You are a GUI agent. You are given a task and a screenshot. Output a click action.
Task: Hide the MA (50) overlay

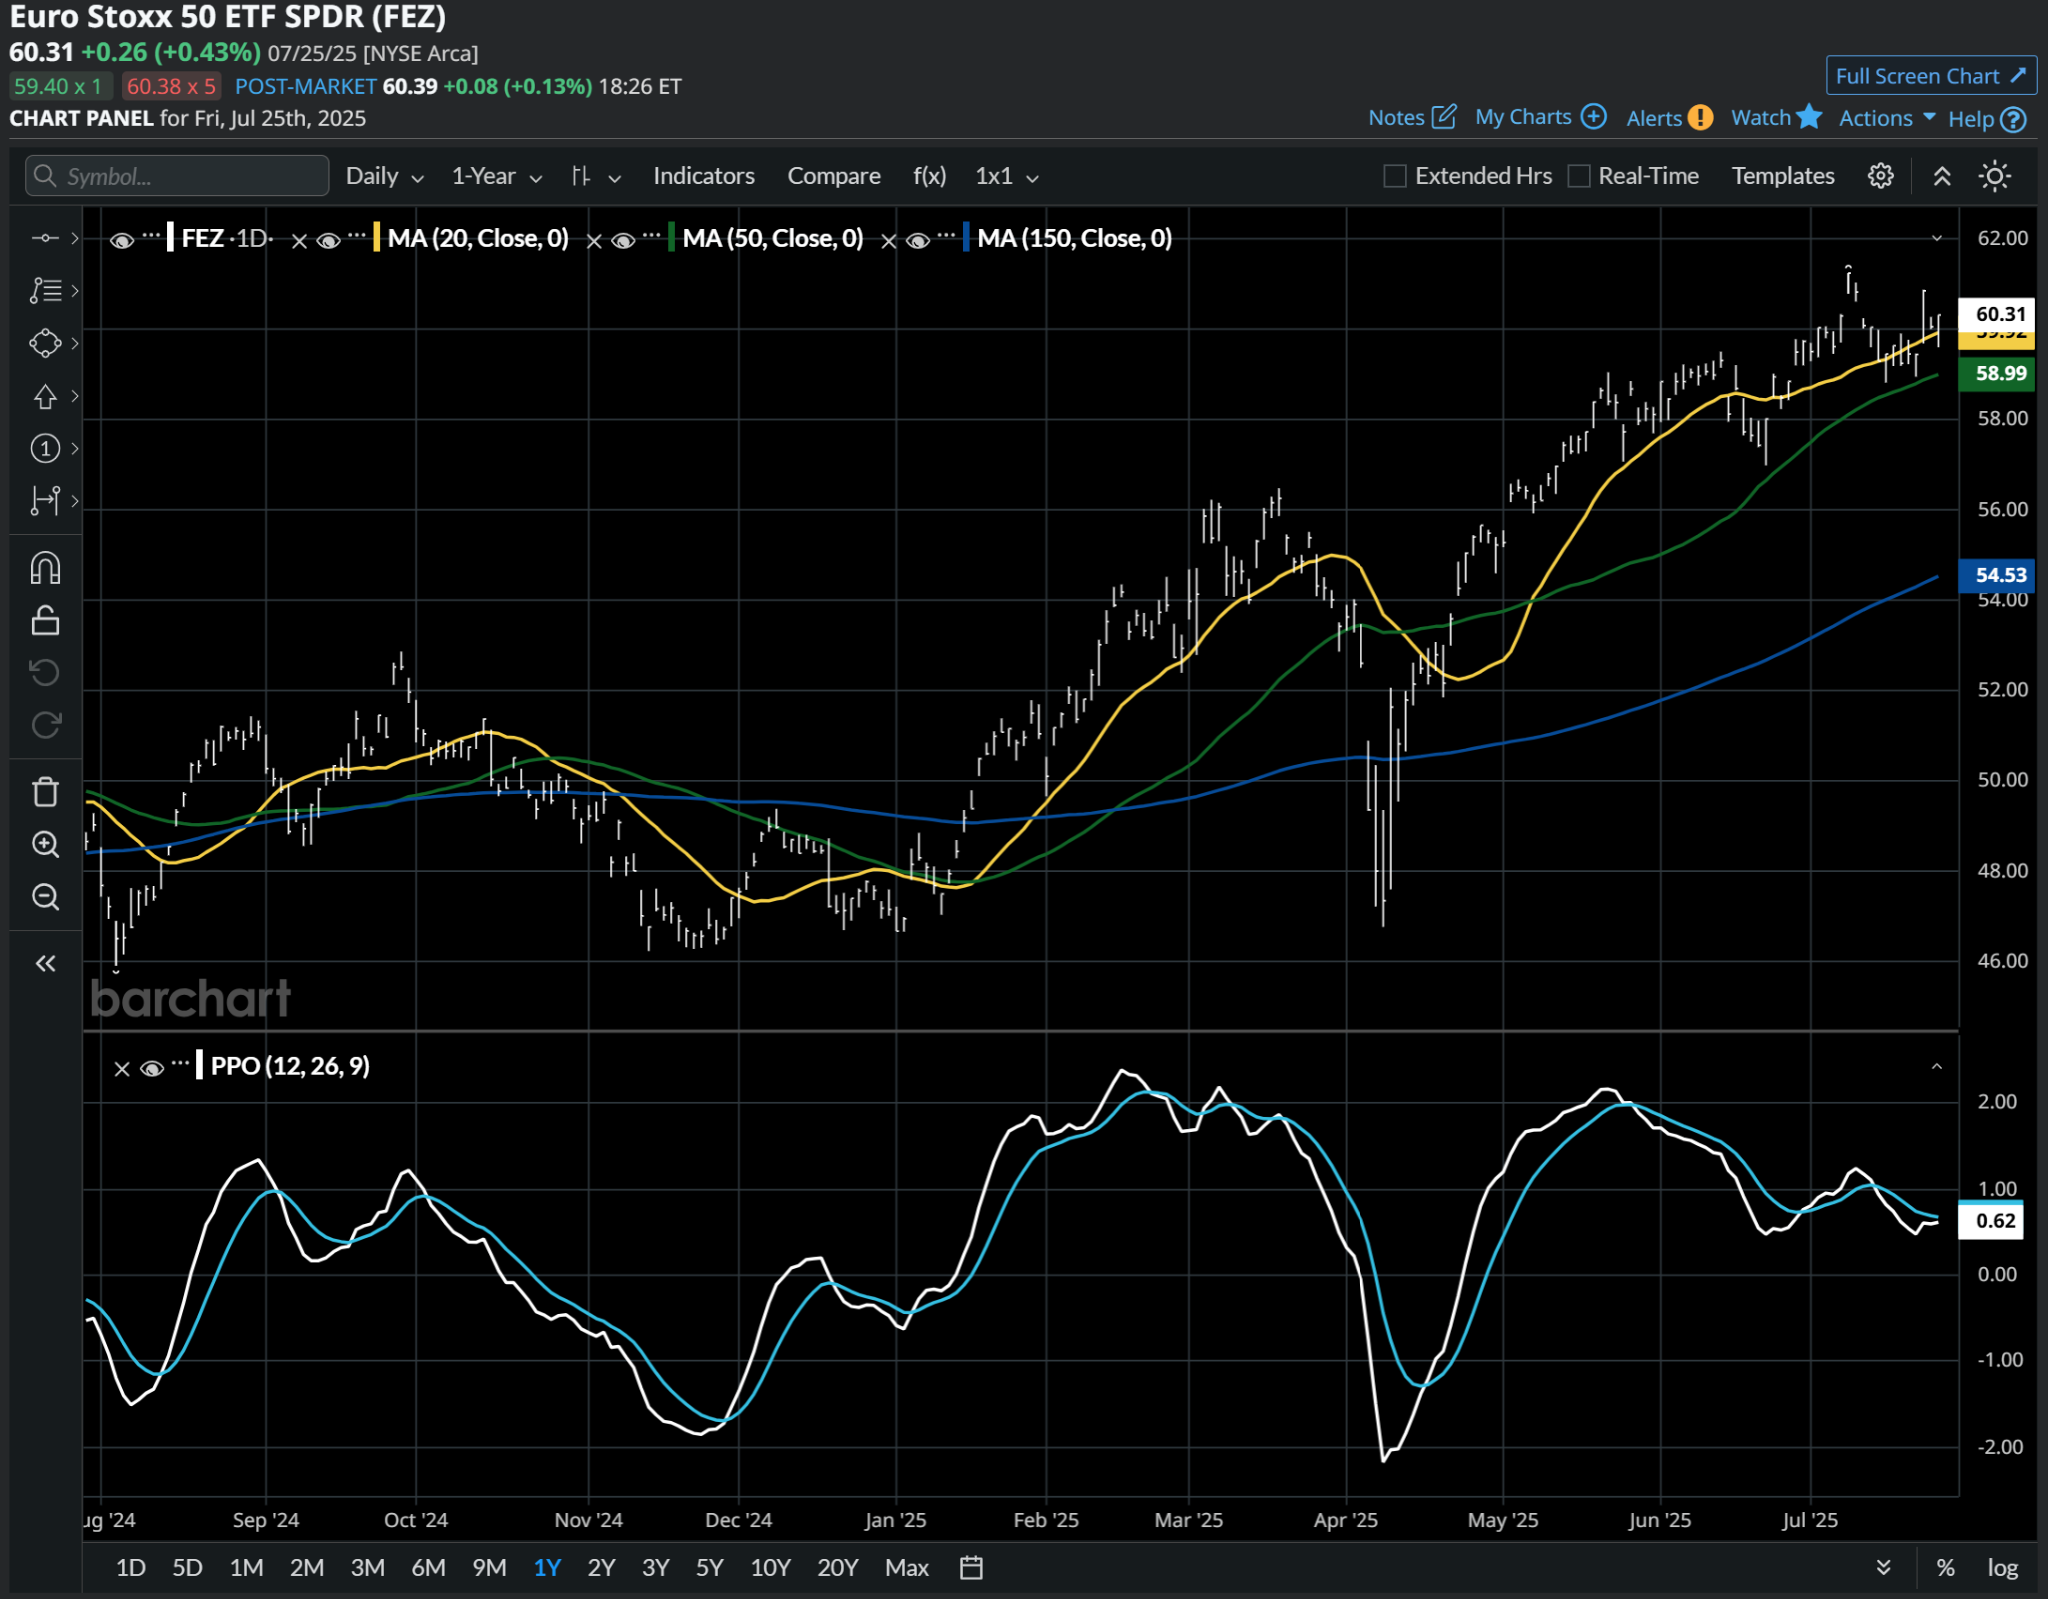[623, 240]
